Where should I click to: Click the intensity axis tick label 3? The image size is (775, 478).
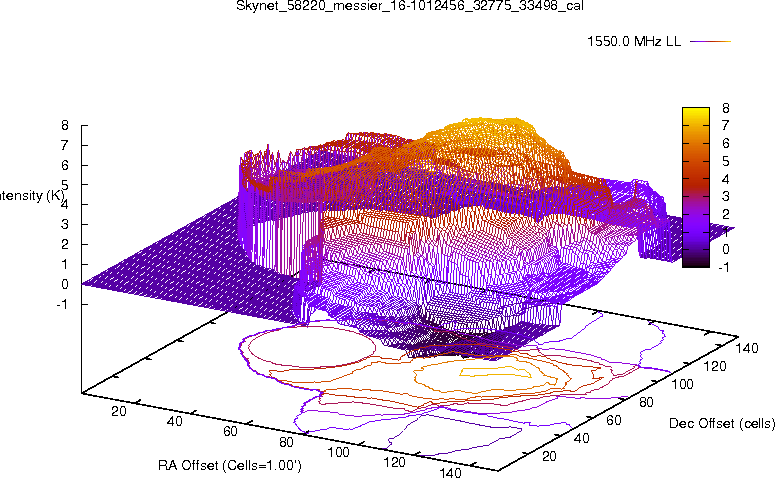(65, 224)
